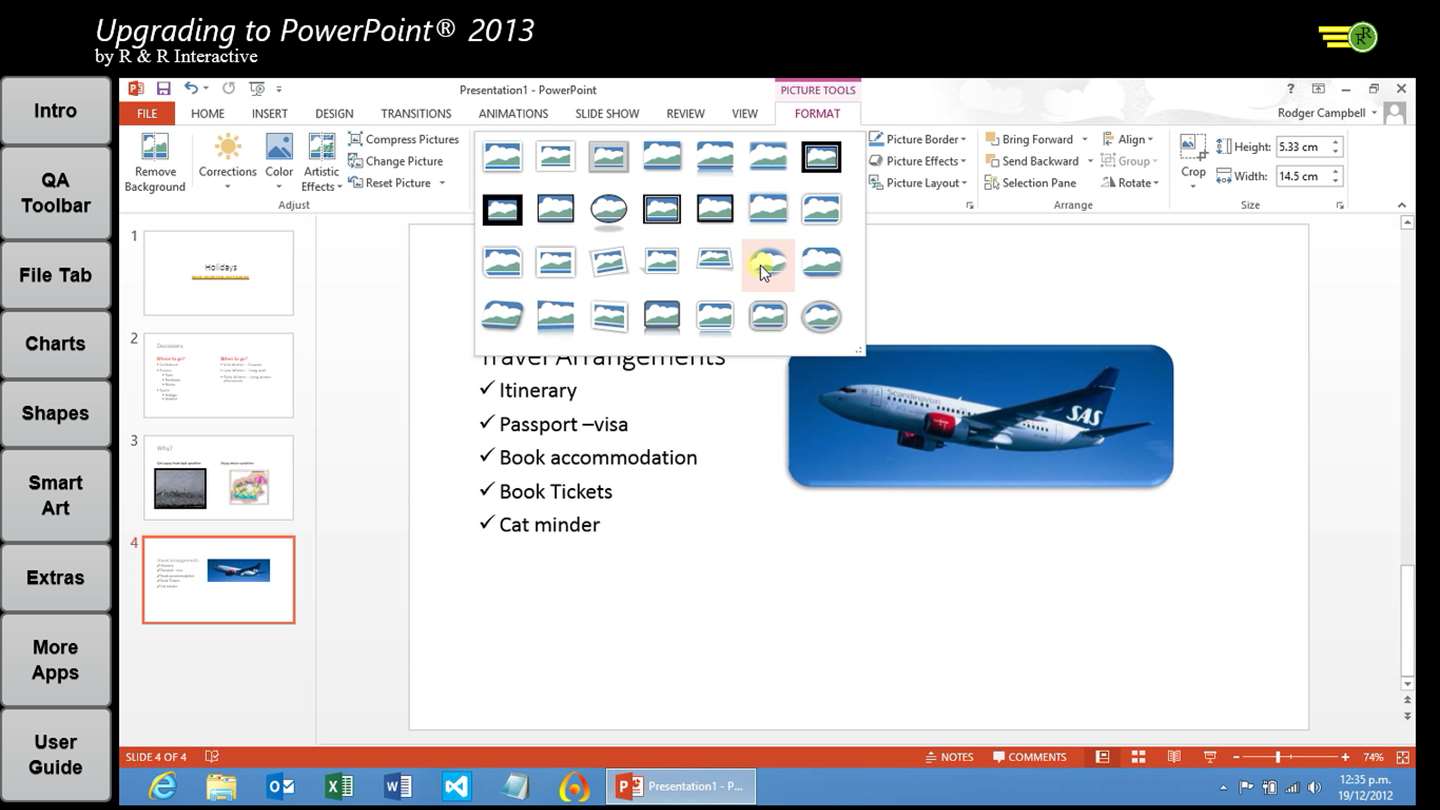Open the Customize Quick Access Toolbar arrow

[279, 89]
